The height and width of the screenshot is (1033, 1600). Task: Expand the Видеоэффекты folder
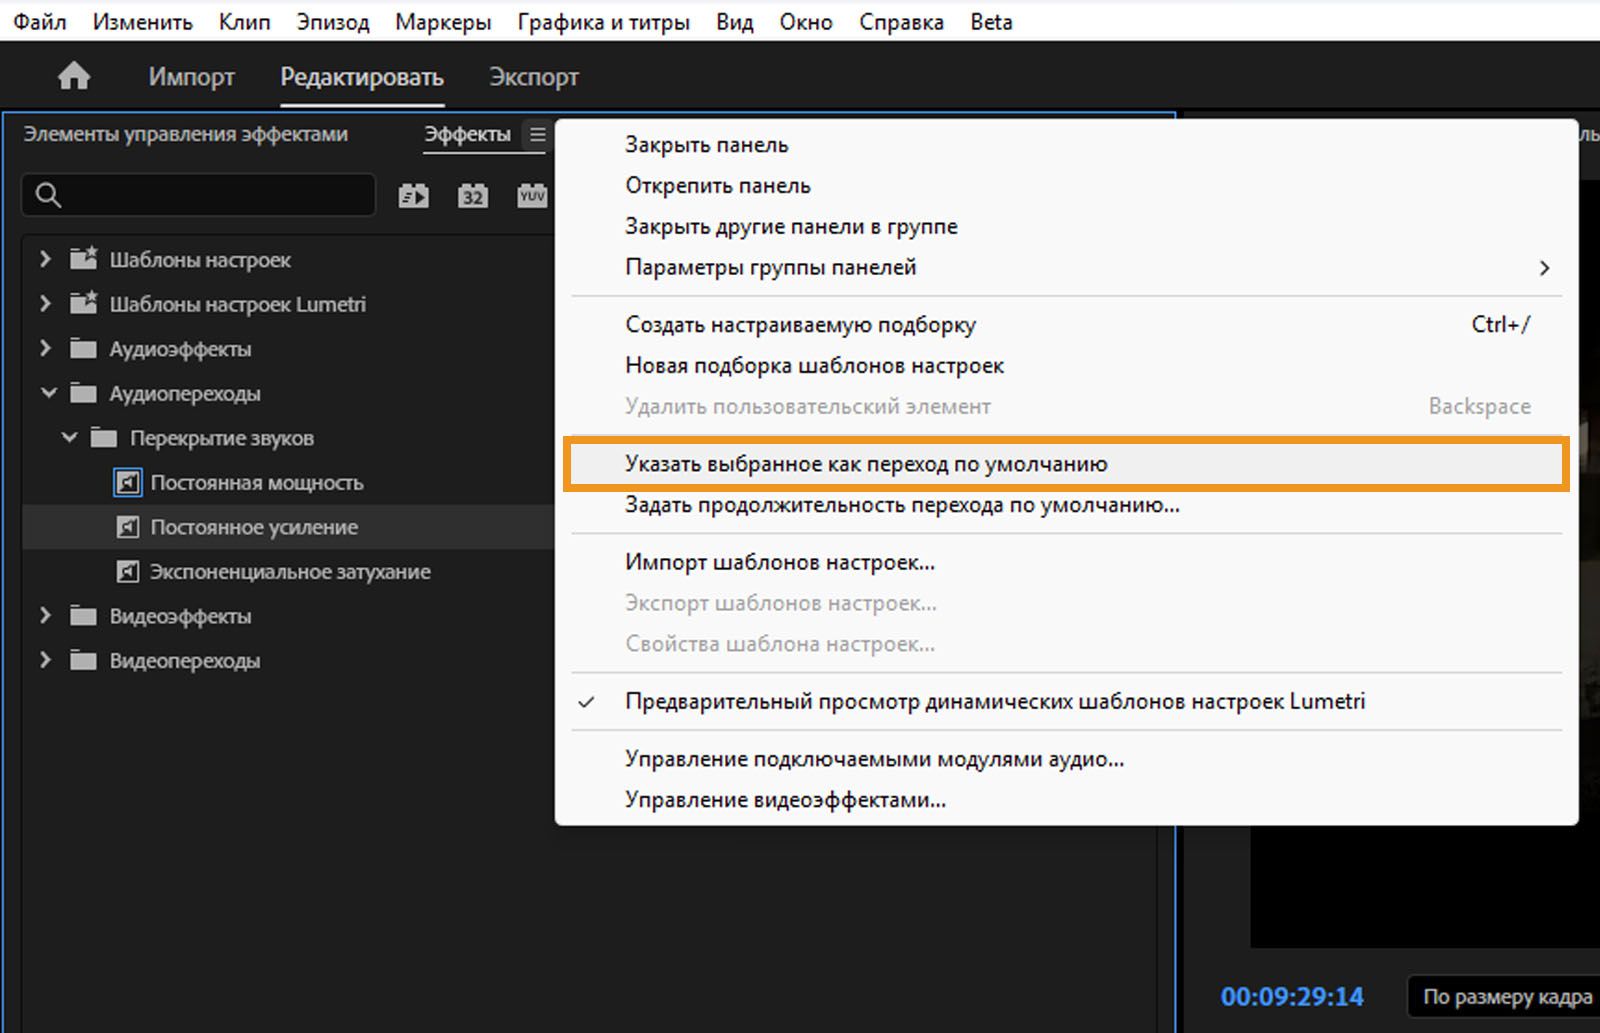45,616
